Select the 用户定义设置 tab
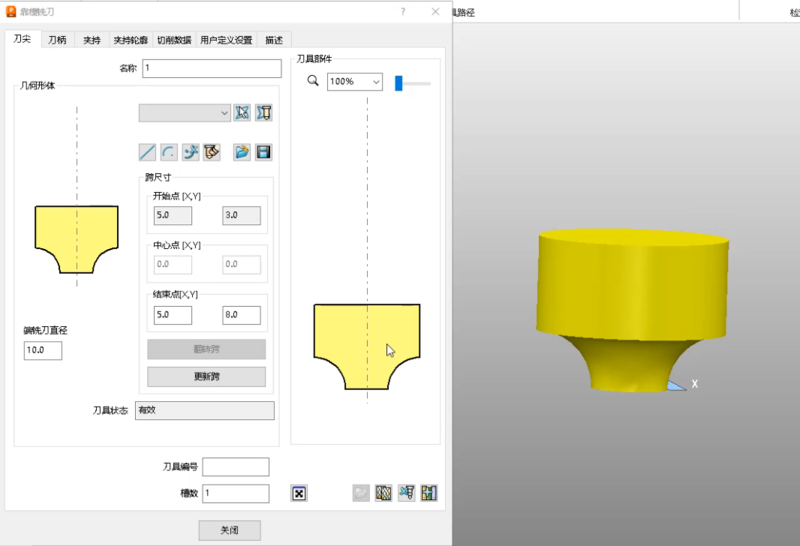This screenshot has height=546, width=800. point(226,40)
